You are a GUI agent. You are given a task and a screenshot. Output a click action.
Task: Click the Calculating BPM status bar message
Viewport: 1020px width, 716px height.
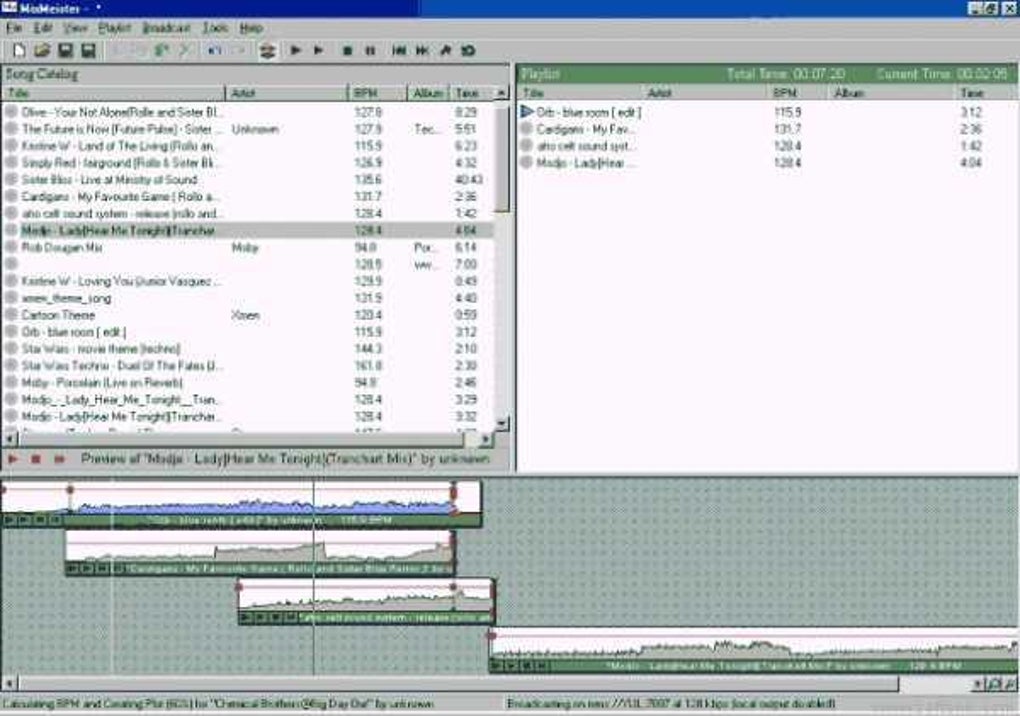pos(219,704)
